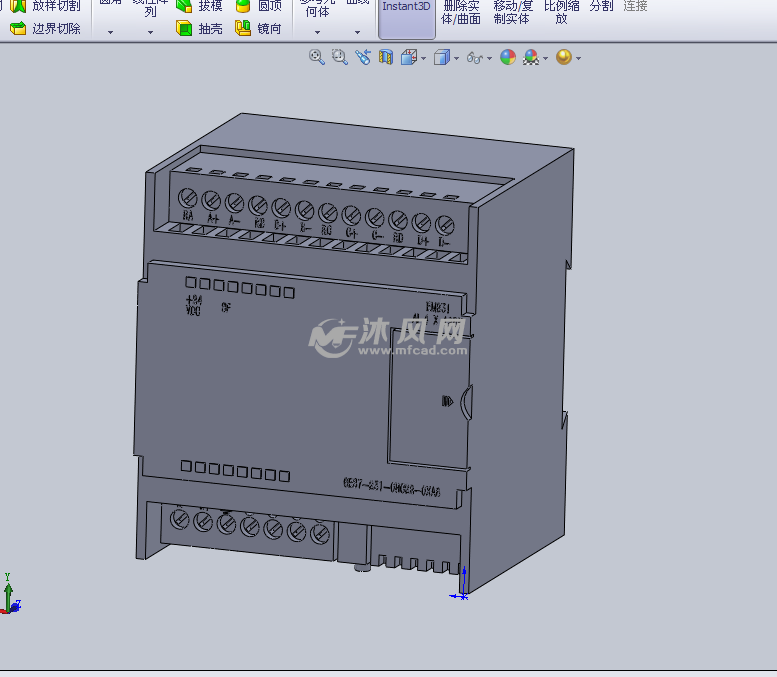The height and width of the screenshot is (677, 777).
Task: Click the Move/Copy Bodies (移动/复制实体) button
Action: pos(513,12)
